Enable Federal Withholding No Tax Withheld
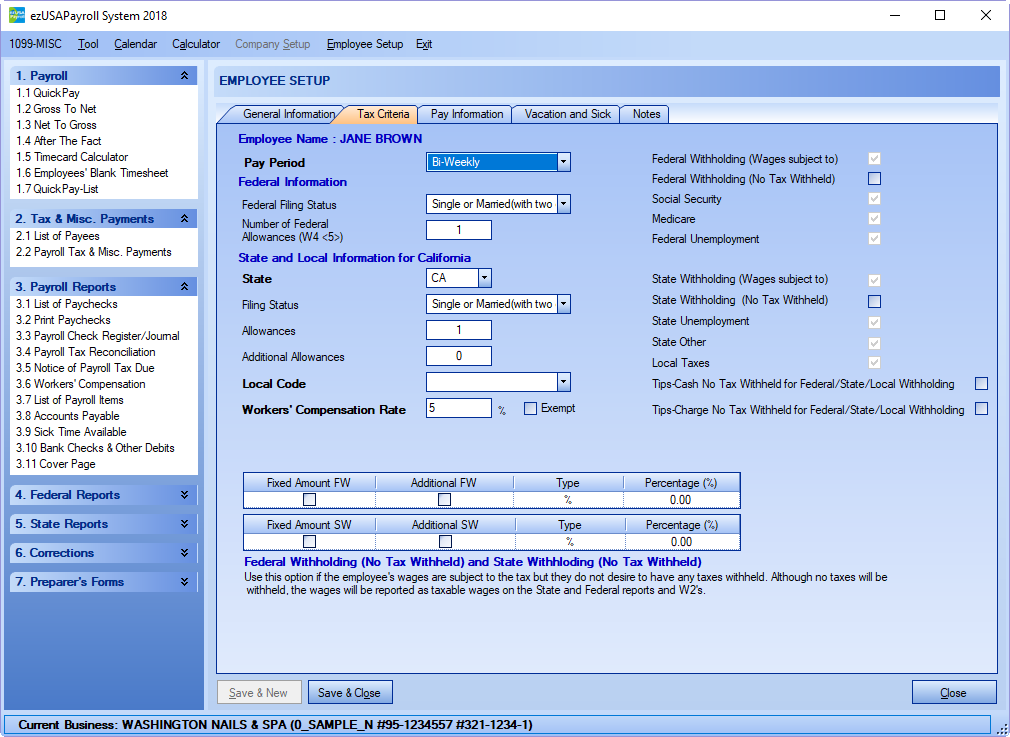The width and height of the screenshot is (1010, 737). [874, 179]
